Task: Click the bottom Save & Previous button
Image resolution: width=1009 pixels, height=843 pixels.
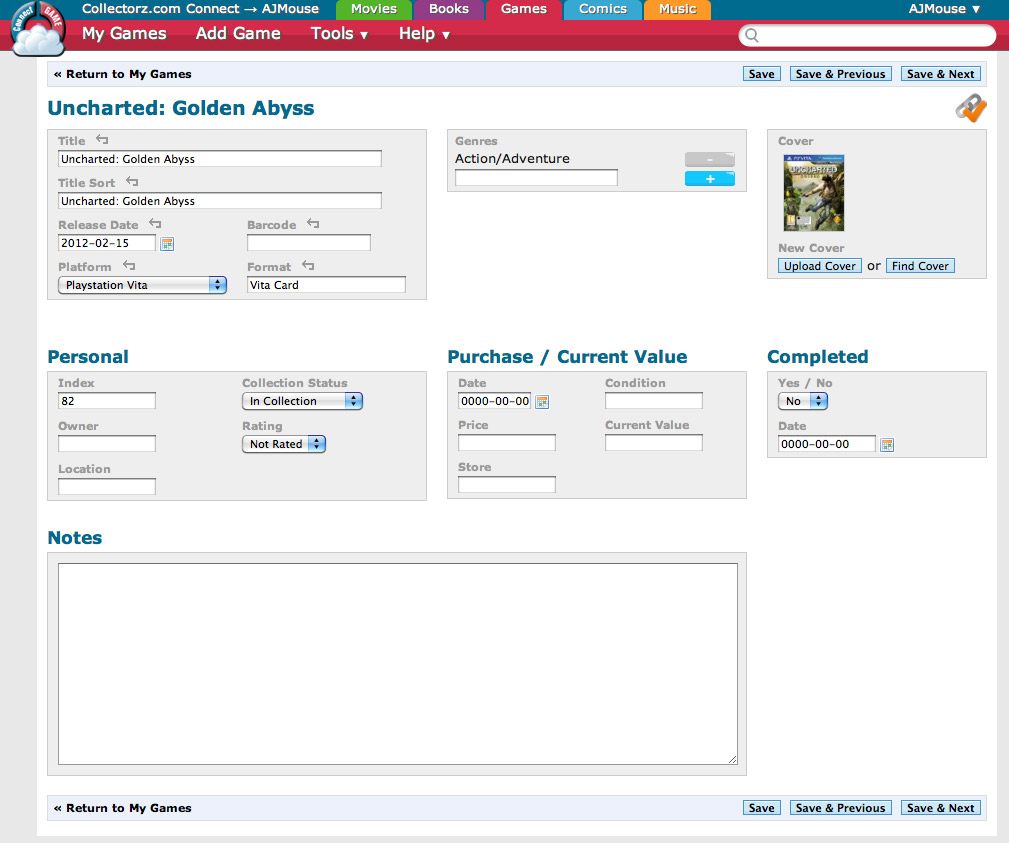Action: point(840,808)
